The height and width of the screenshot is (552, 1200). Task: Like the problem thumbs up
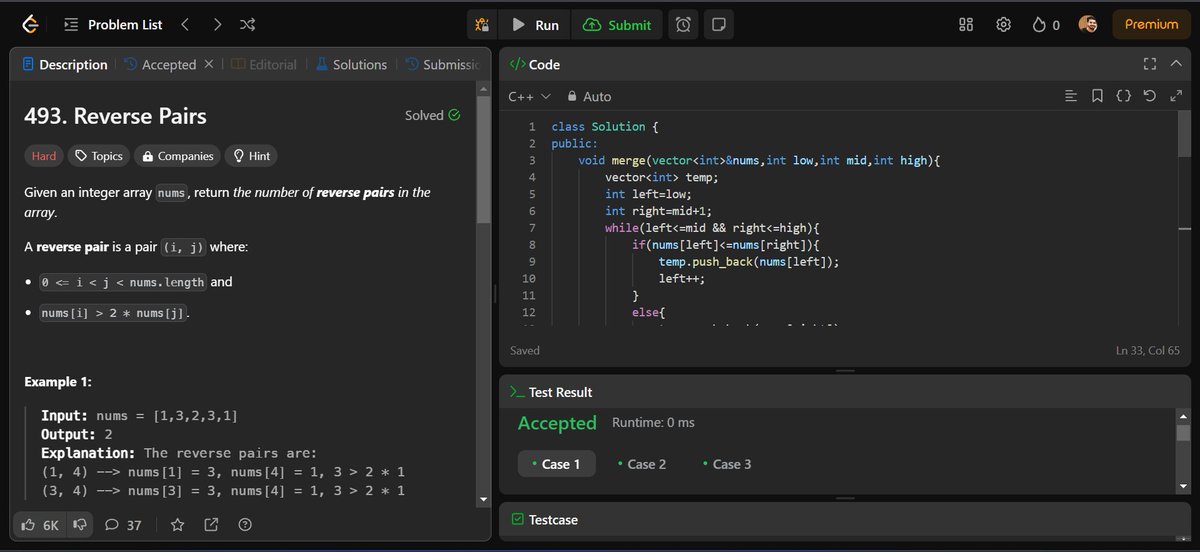pyautogui.click(x=42, y=524)
